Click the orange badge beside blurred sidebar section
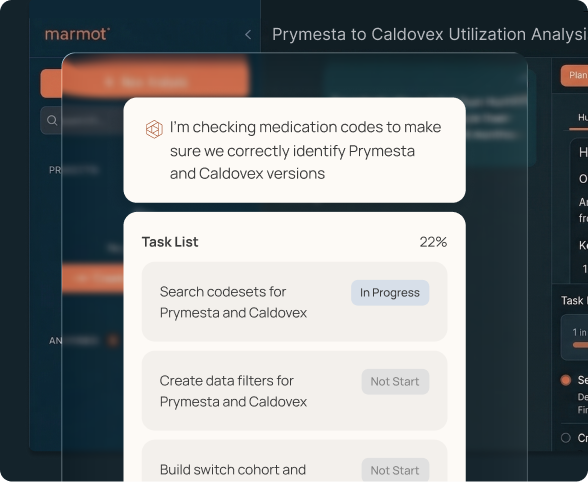The image size is (588, 482). coord(112,340)
